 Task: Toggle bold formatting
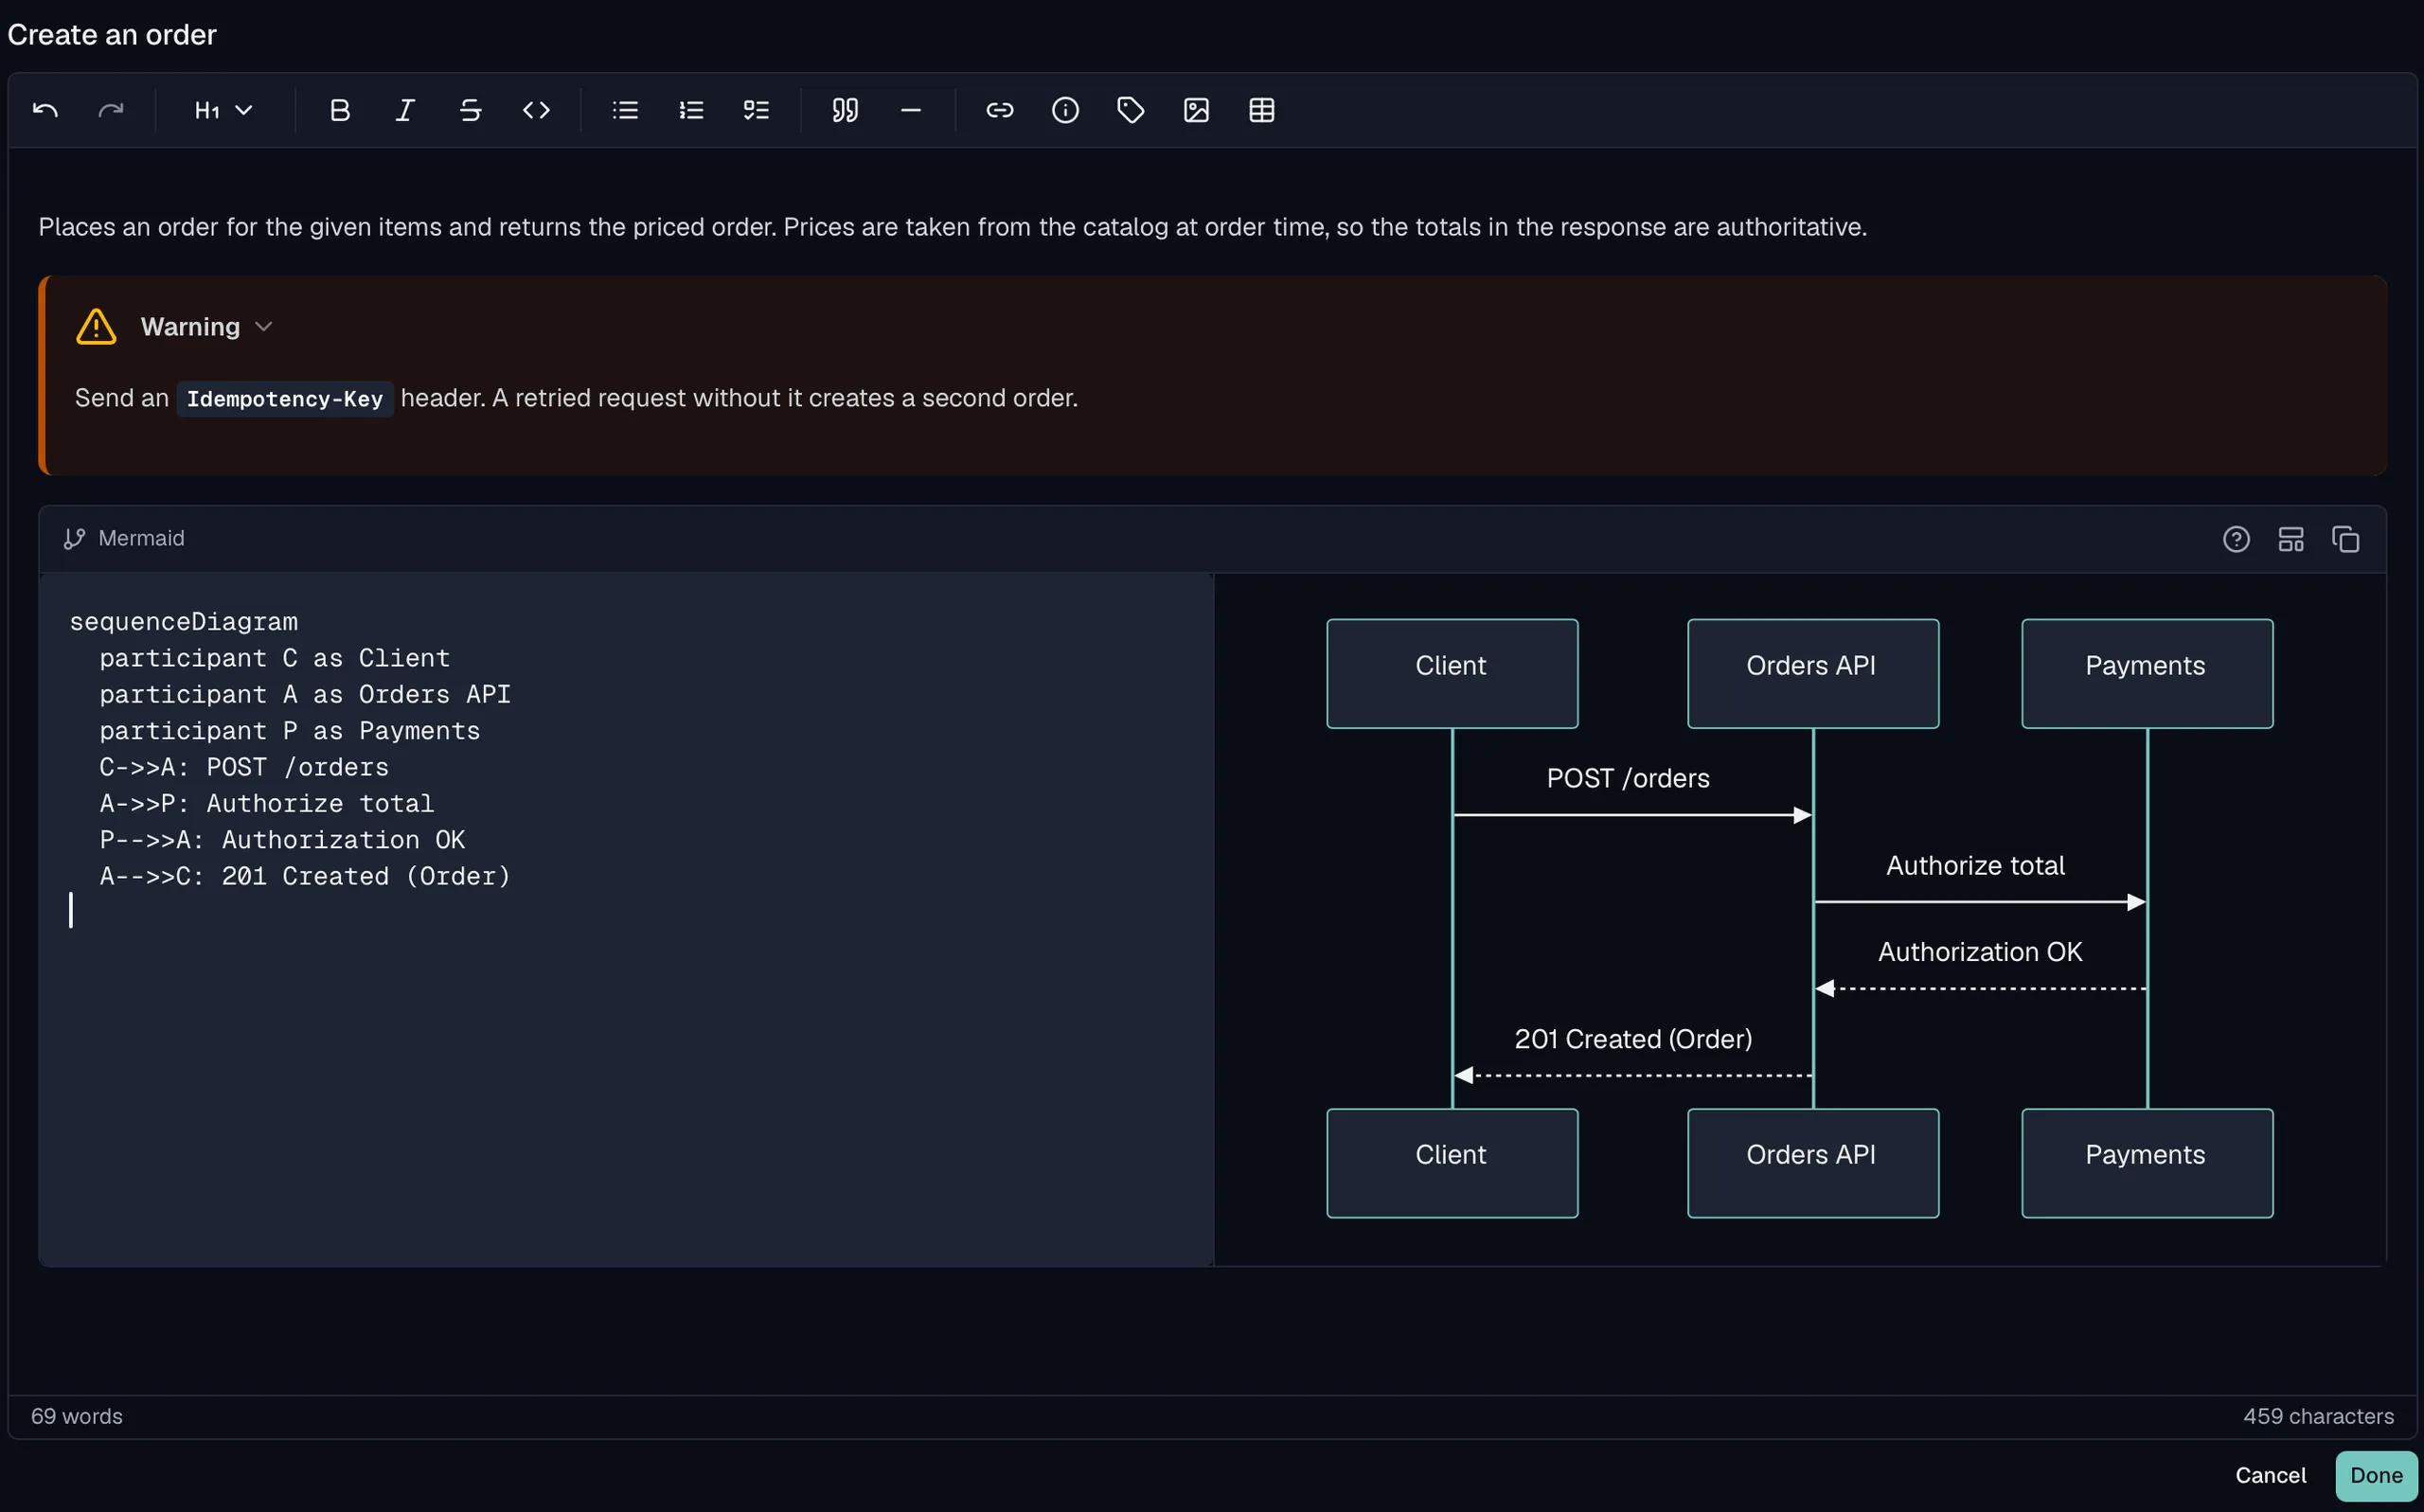pyautogui.click(x=340, y=110)
